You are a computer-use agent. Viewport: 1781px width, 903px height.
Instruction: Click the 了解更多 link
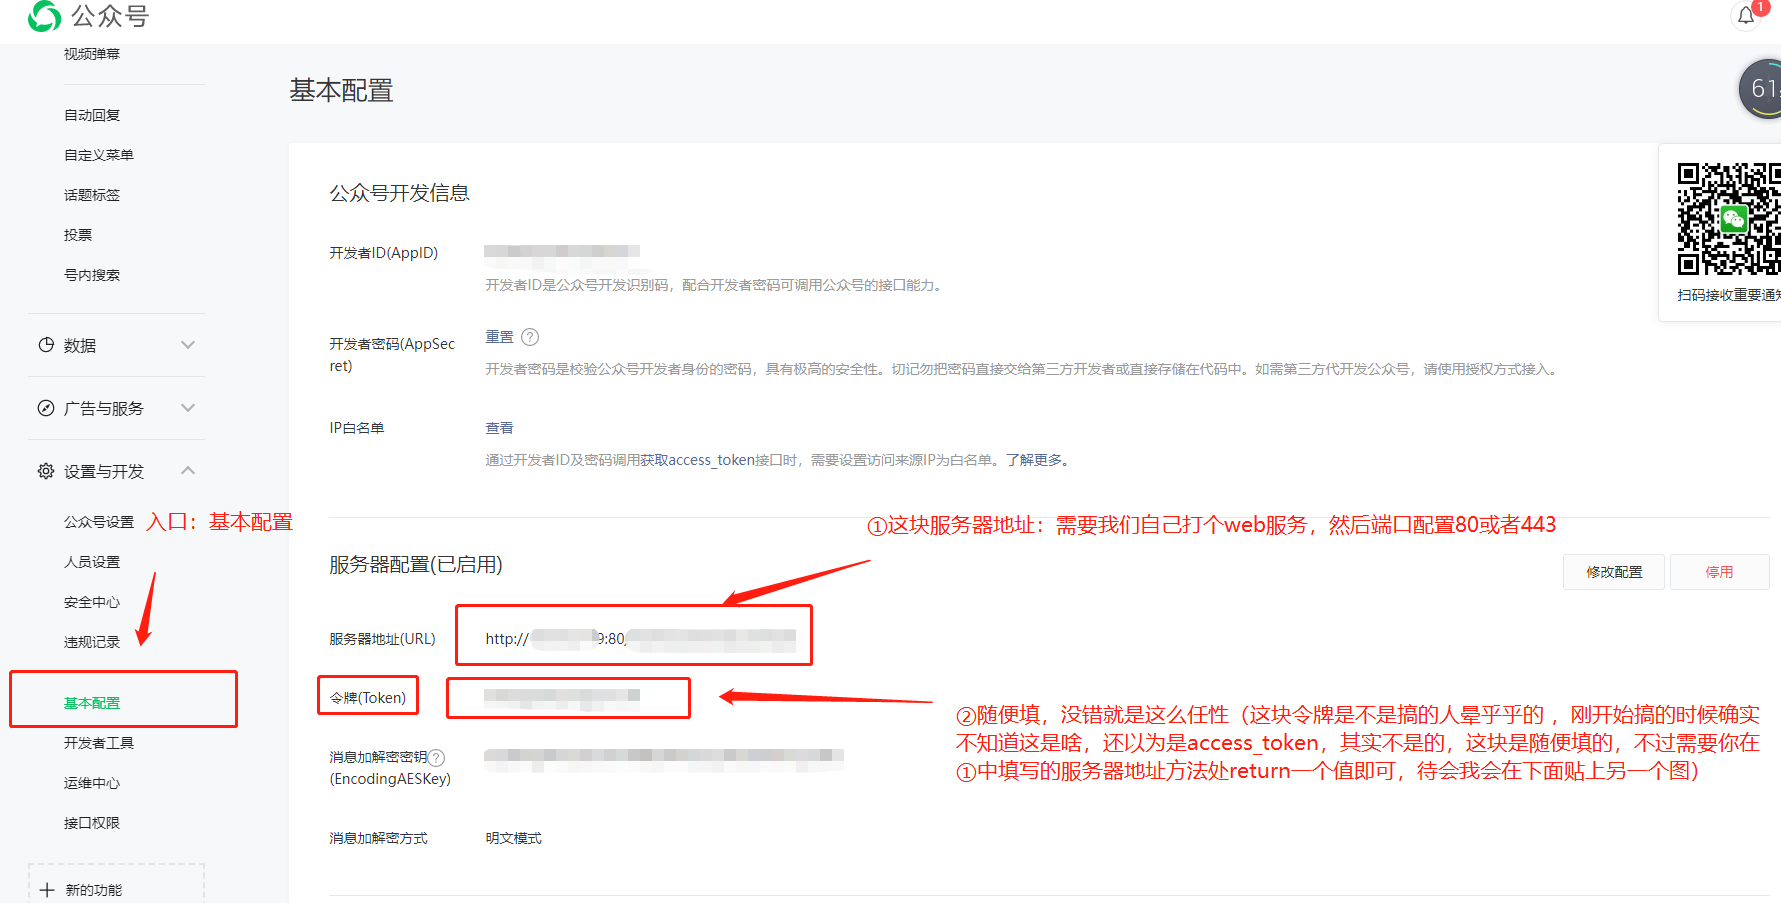point(1034,460)
